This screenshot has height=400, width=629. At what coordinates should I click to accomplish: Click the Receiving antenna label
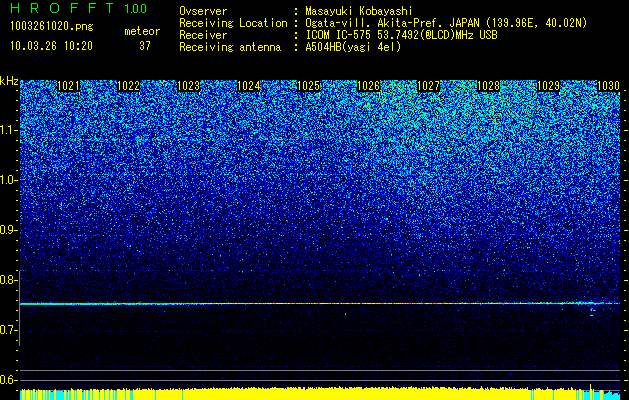pos(230,47)
